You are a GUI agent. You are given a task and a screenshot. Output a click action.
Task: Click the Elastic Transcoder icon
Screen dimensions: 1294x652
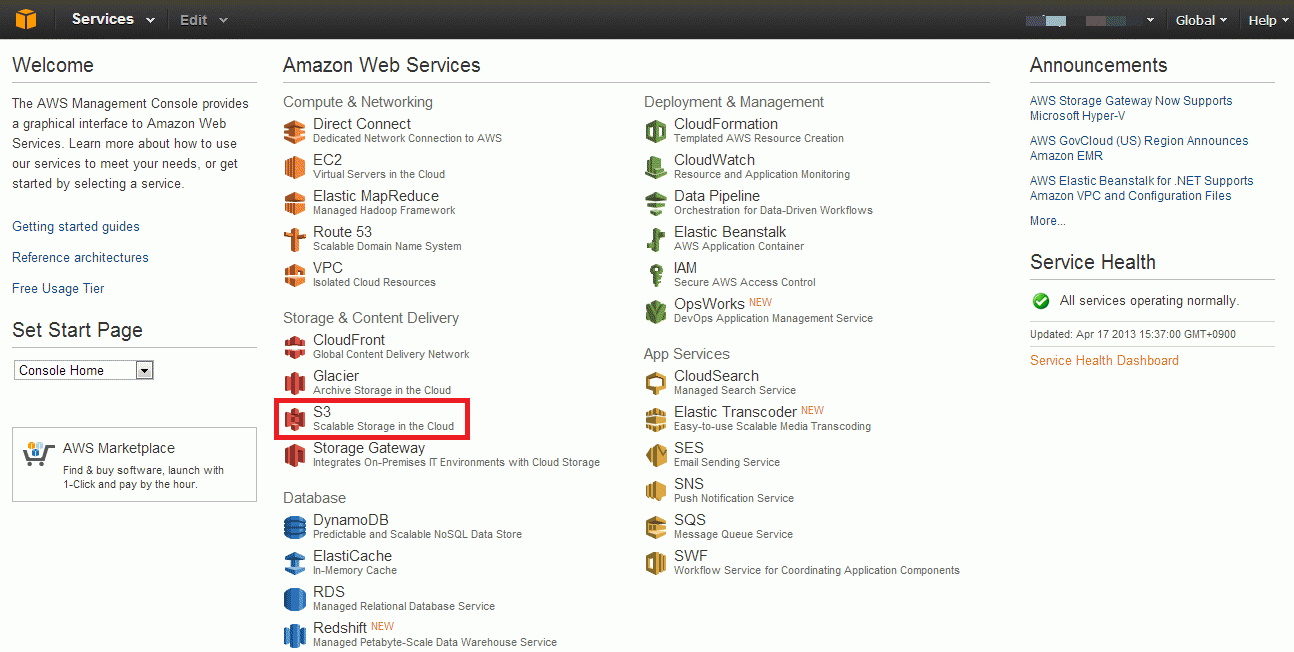coord(655,419)
